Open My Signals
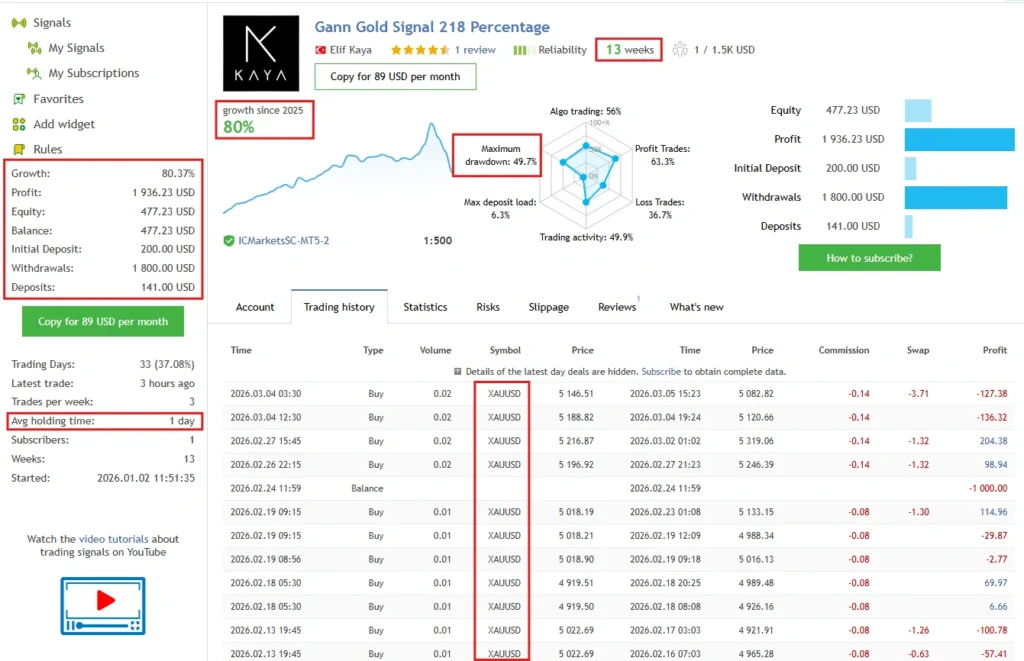1024x661 pixels. [x=76, y=48]
